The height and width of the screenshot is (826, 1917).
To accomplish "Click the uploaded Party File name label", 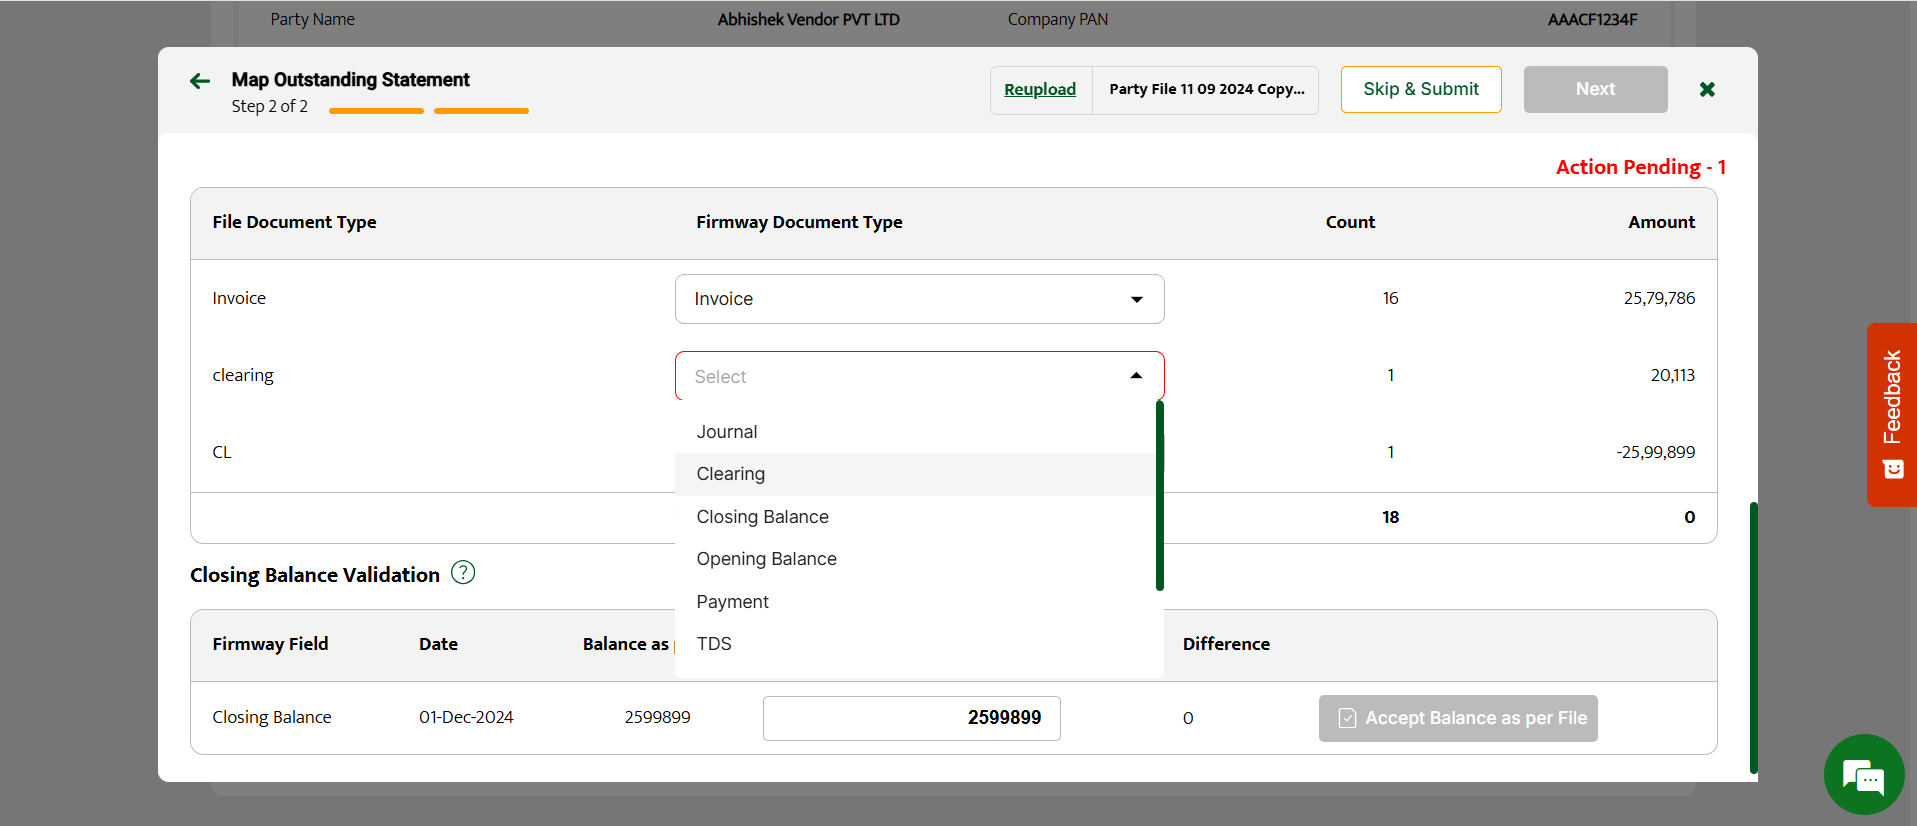I will (x=1206, y=90).
